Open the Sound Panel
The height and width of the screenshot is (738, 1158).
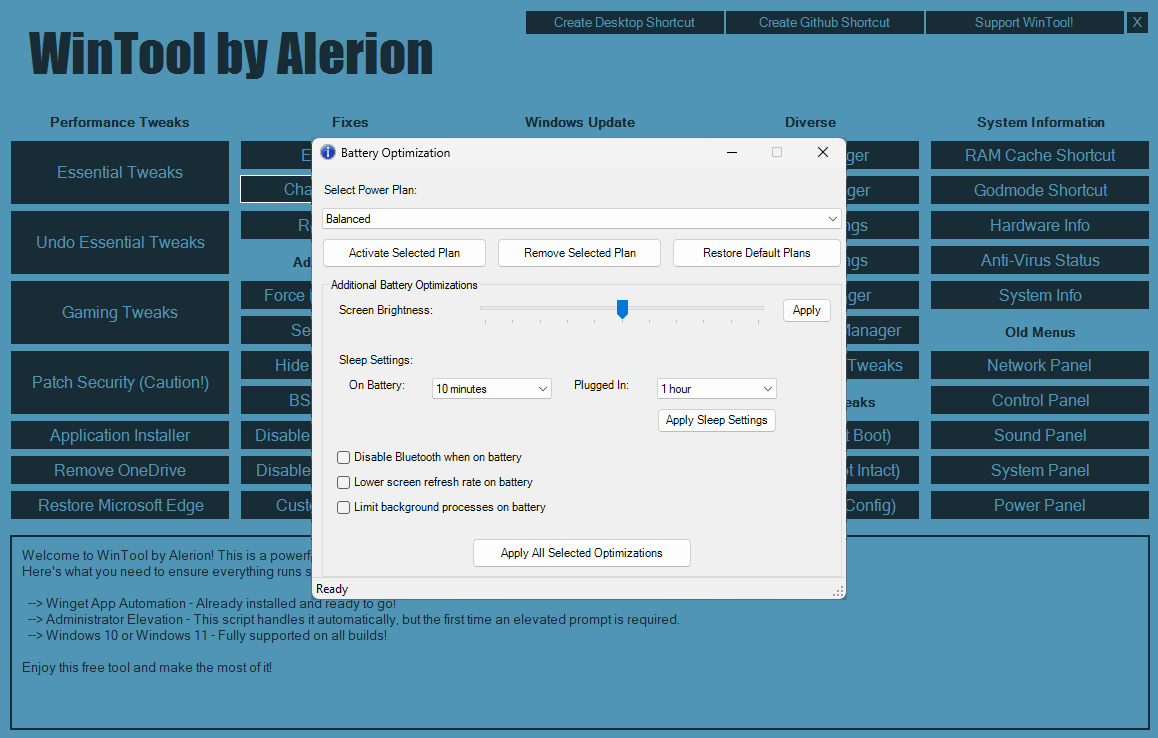1040,435
